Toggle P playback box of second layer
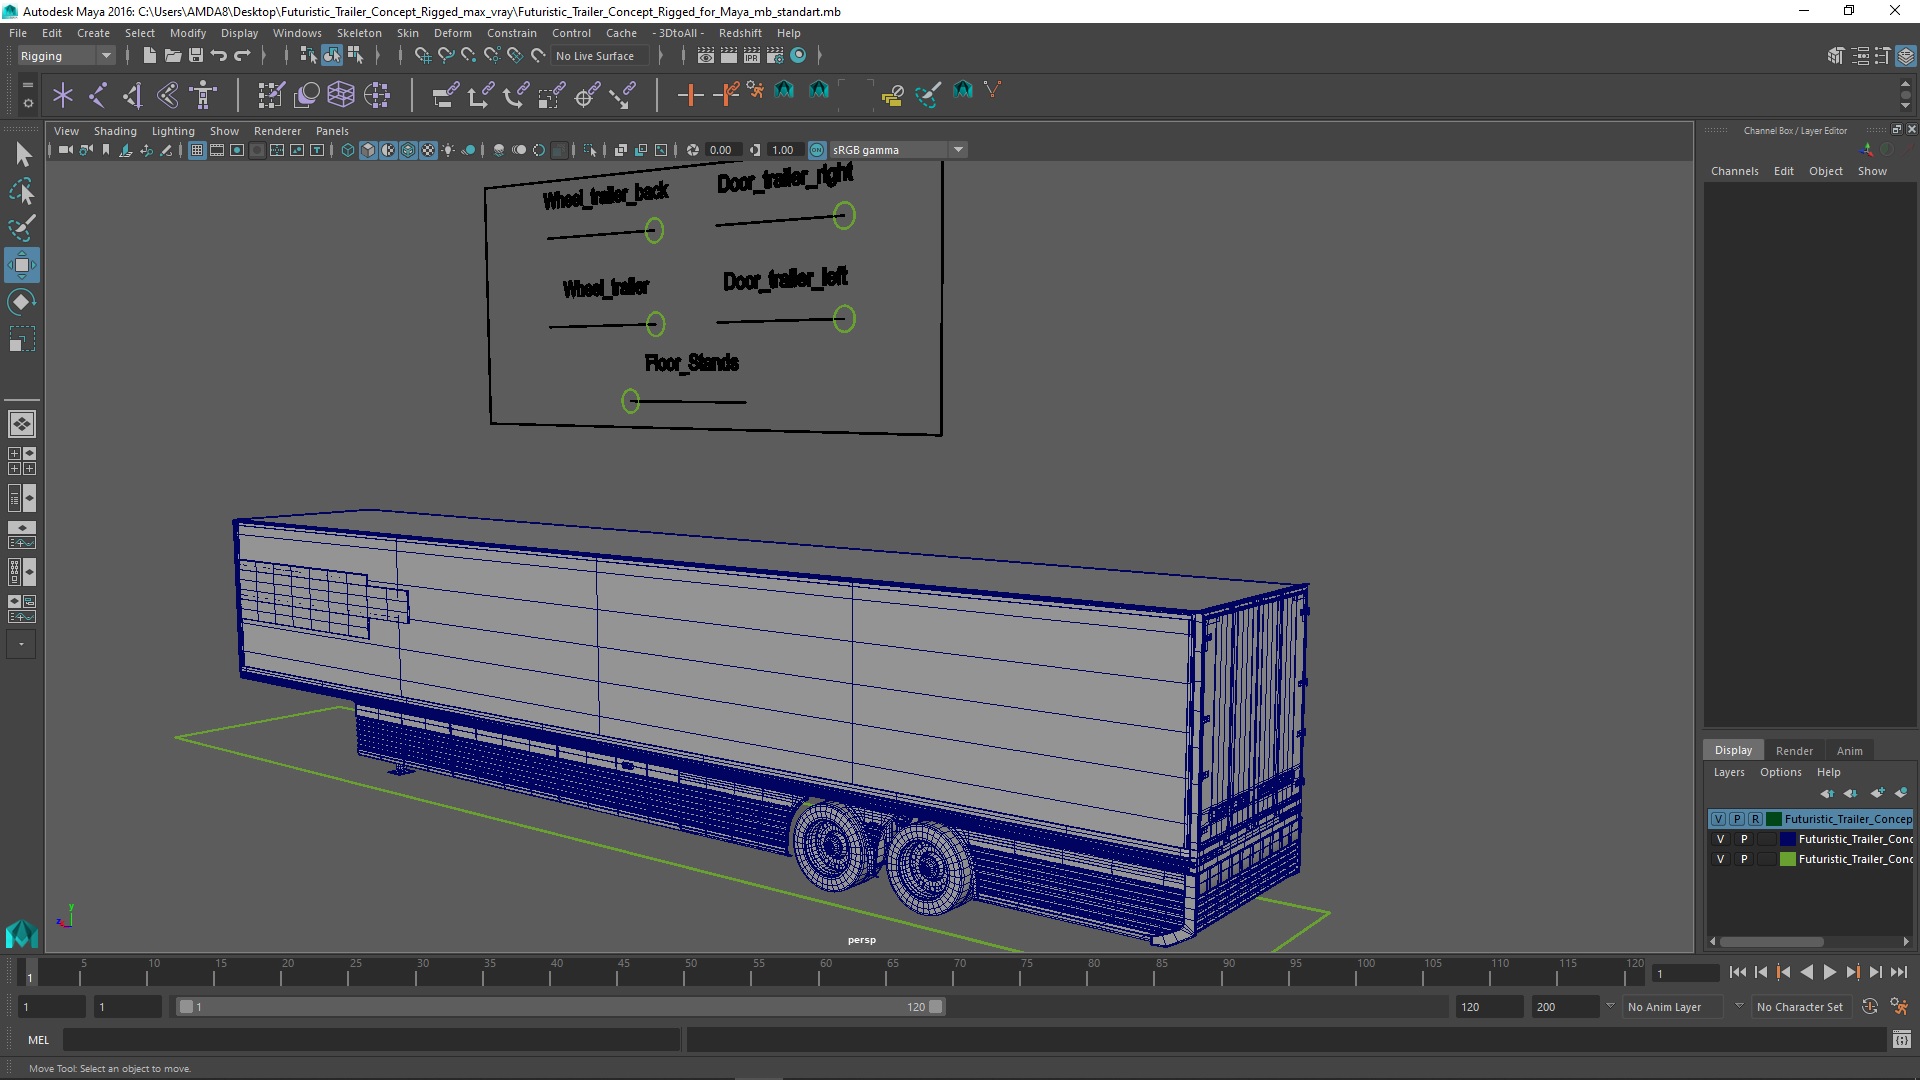 (x=1744, y=839)
